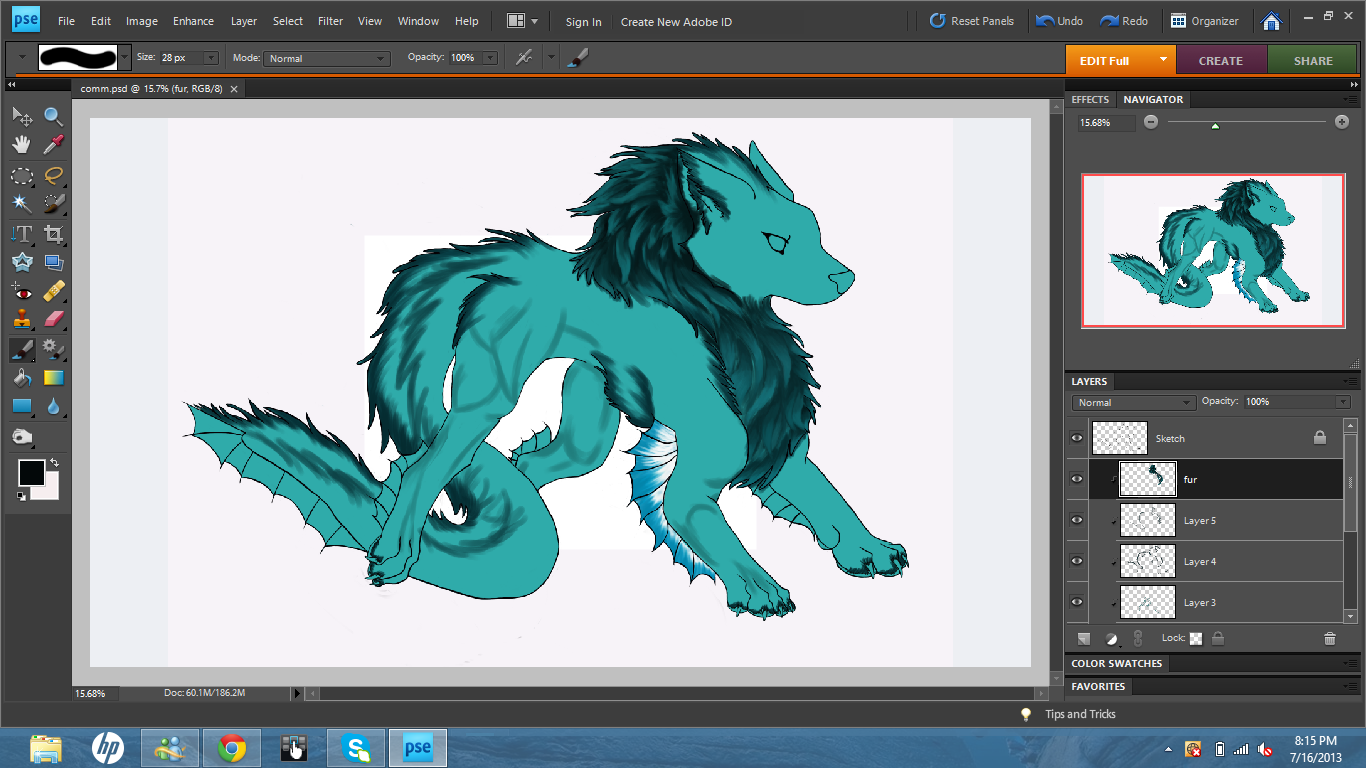Click the foreground color swatch

(31, 474)
